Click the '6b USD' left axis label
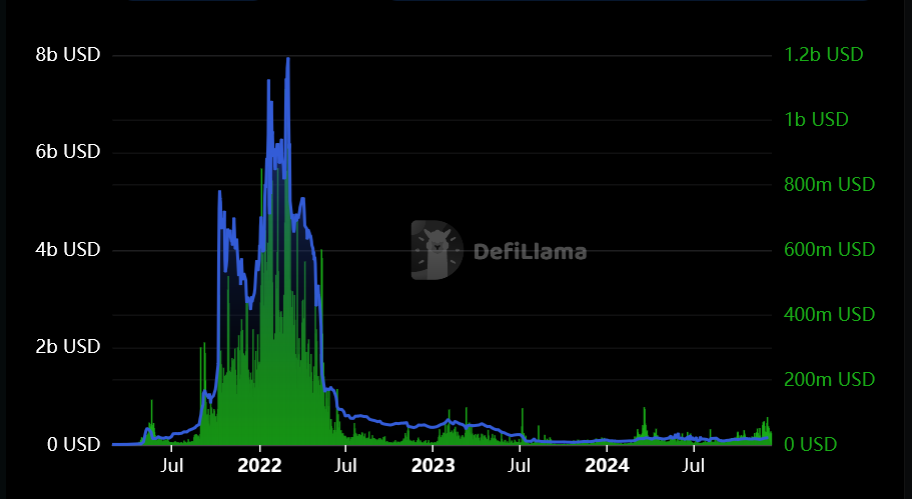This screenshot has height=499, width=912. pos(68,152)
